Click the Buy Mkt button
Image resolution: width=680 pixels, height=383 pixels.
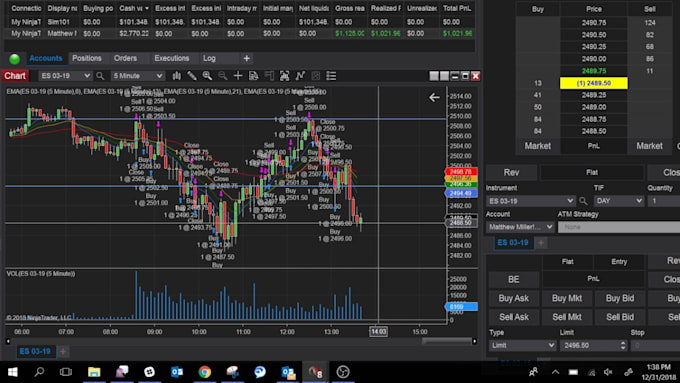[x=567, y=298]
